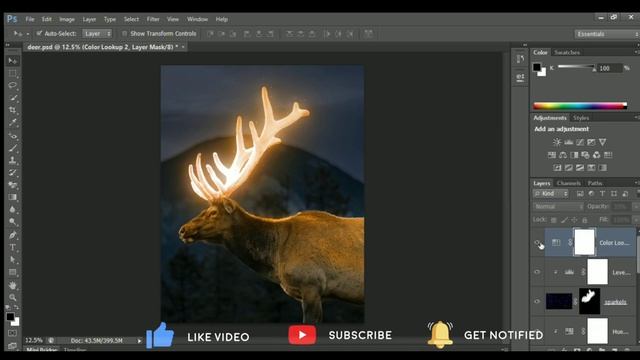
Task: Adjust the K slider in Color panel
Action: tap(576, 67)
